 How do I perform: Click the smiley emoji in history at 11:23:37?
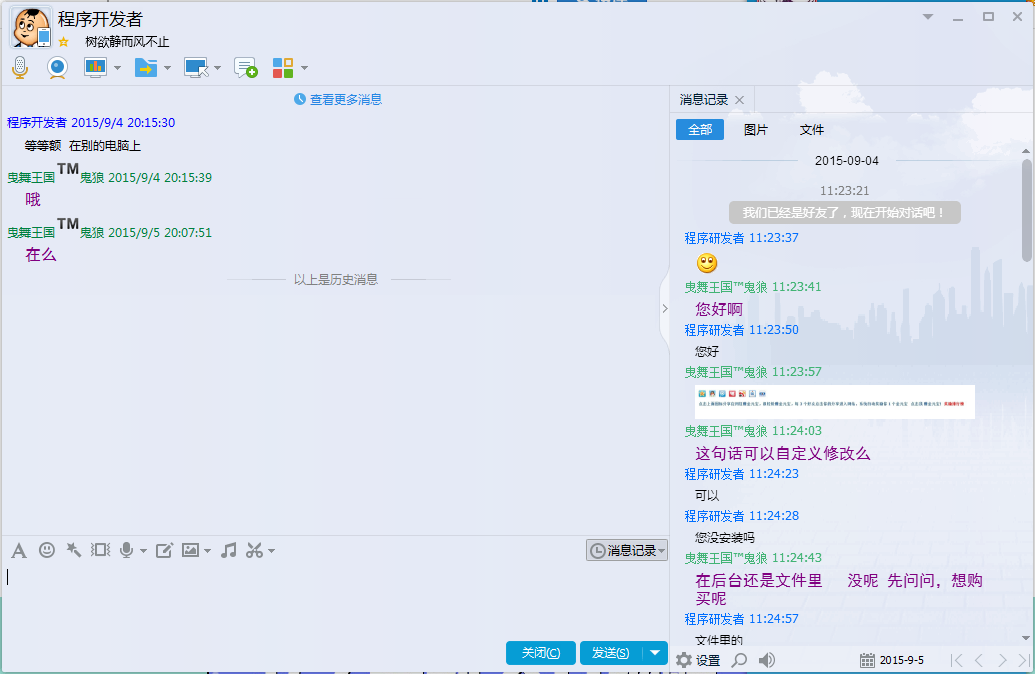(x=707, y=263)
